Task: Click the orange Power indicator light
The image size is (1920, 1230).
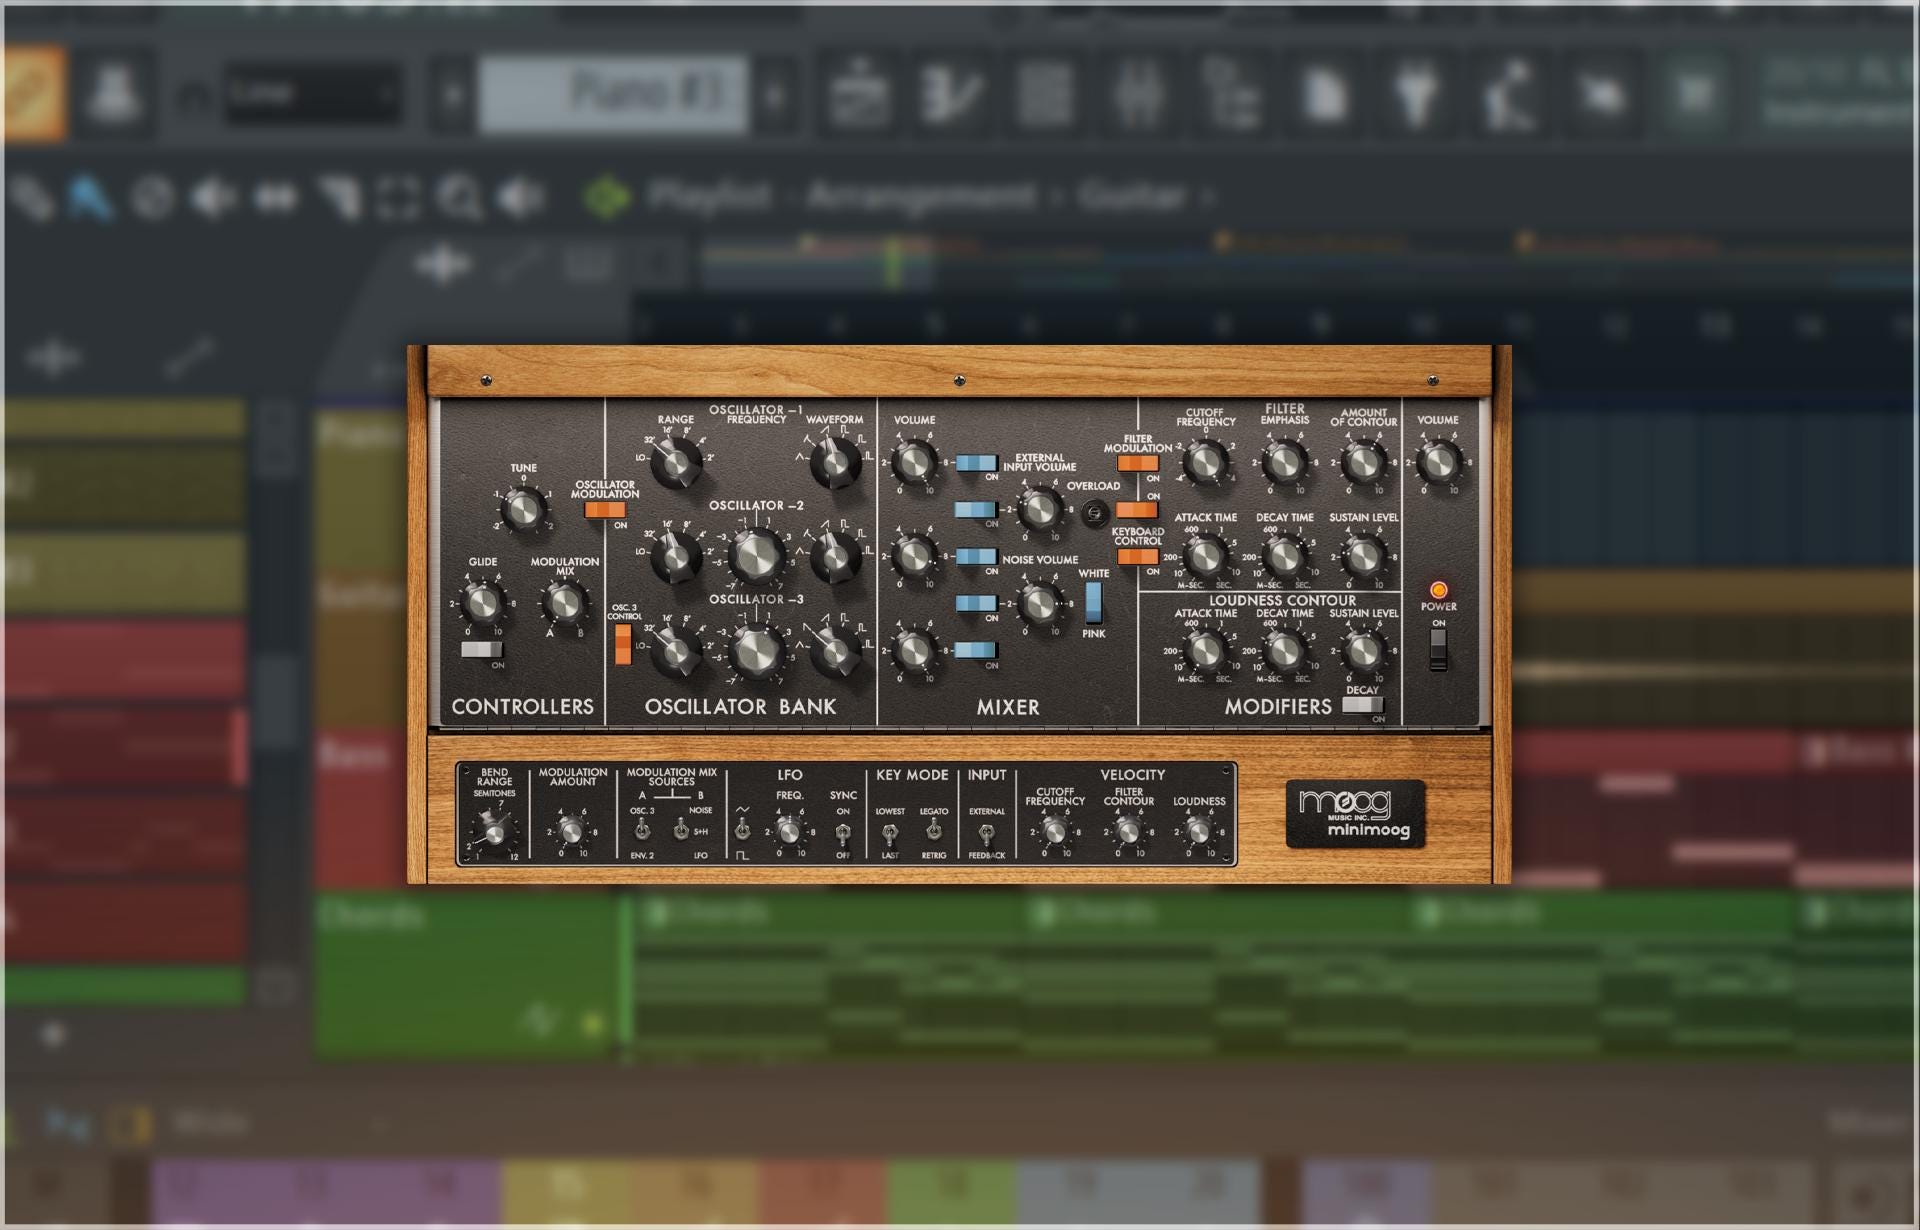Action: pos(1438,590)
